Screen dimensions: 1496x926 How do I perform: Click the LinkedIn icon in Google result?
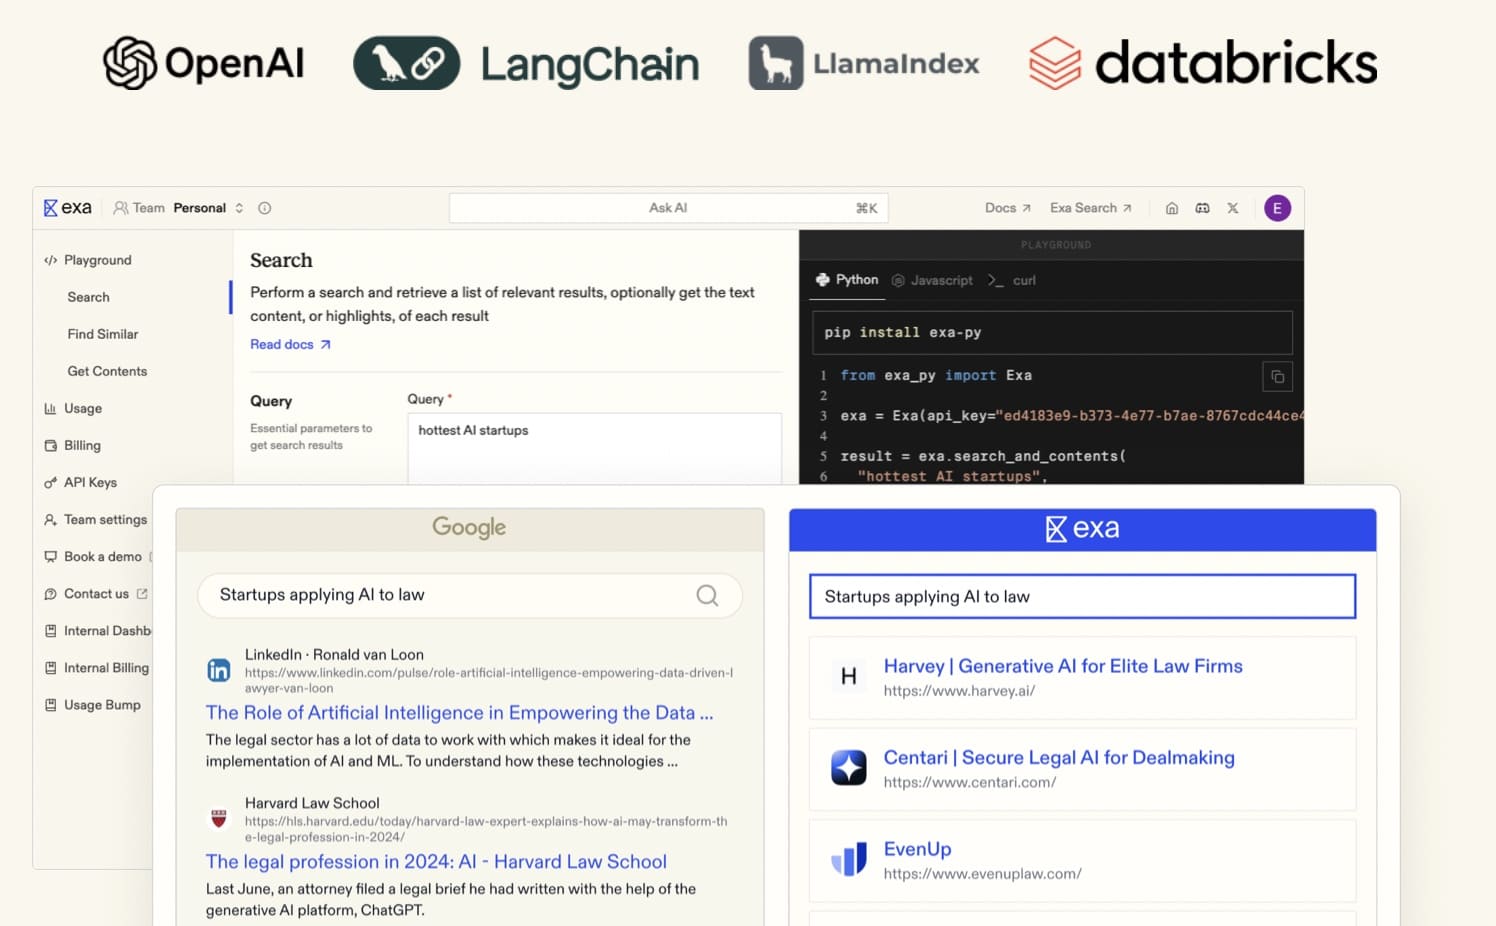[x=219, y=670]
